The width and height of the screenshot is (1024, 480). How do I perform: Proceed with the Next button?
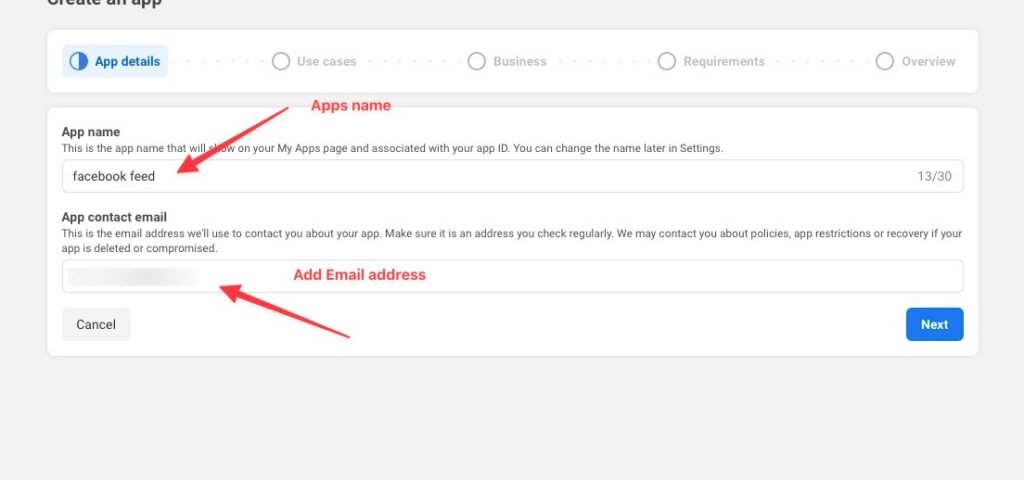coord(935,325)
